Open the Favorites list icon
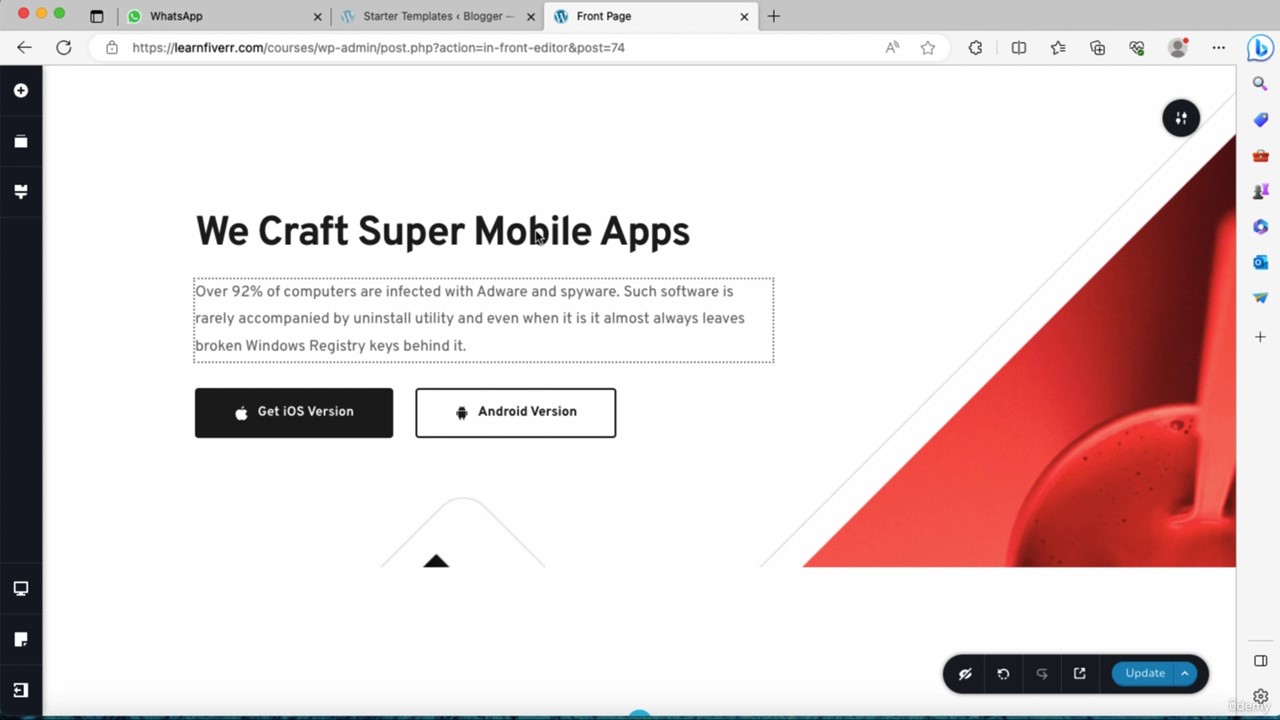This screenshot has width=1280, height=720. tap(1058, 47)
